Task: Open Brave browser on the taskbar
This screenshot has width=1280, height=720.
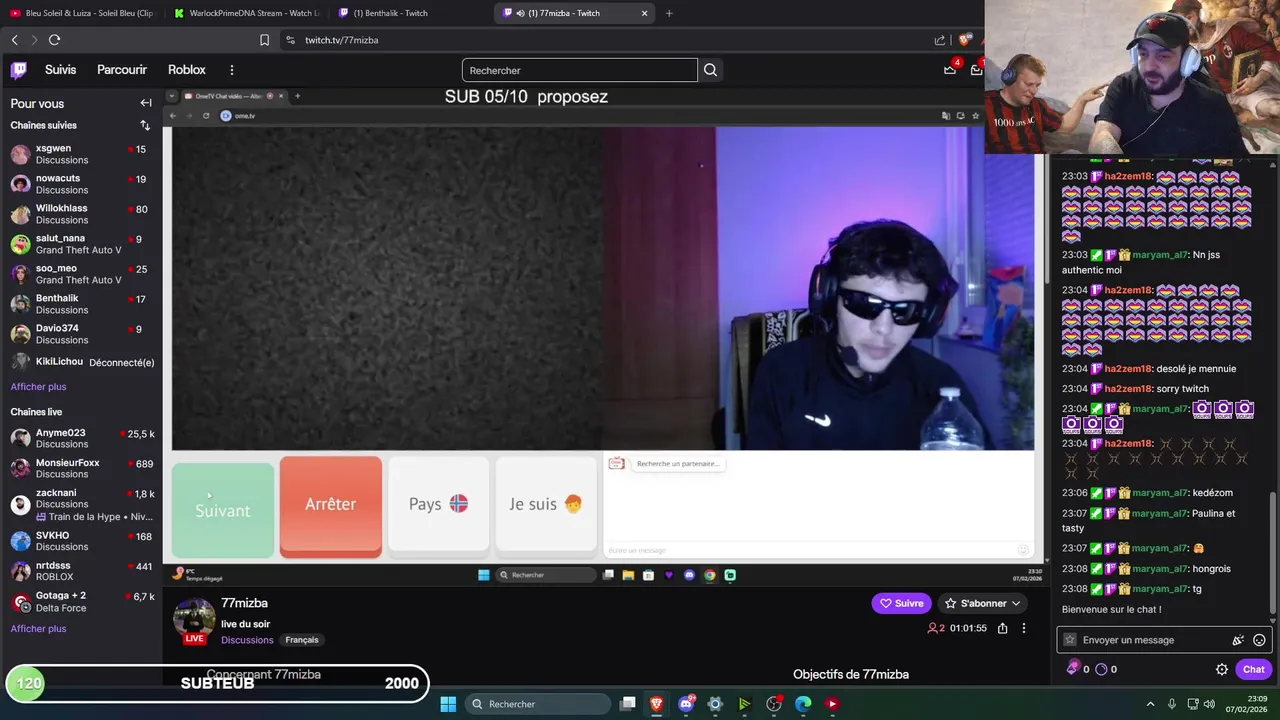Action: click(656, 704)
